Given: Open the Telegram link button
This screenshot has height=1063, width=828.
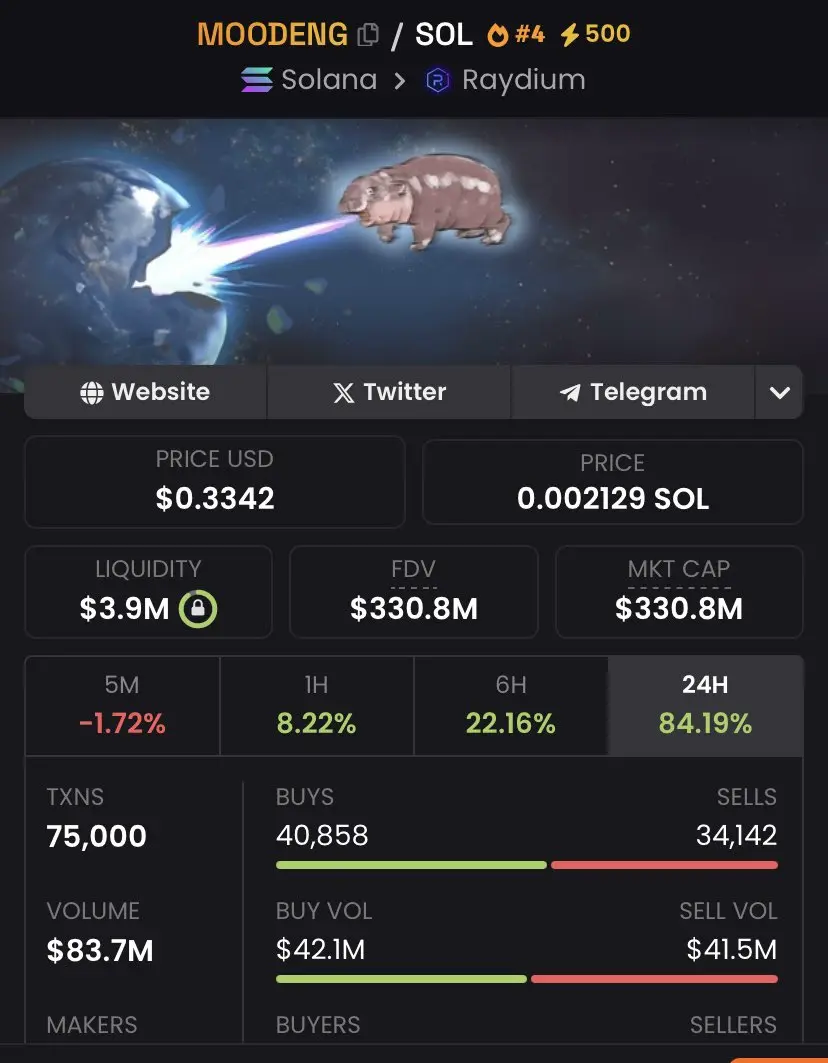Looking at the screenshot, I should [633, 392].
